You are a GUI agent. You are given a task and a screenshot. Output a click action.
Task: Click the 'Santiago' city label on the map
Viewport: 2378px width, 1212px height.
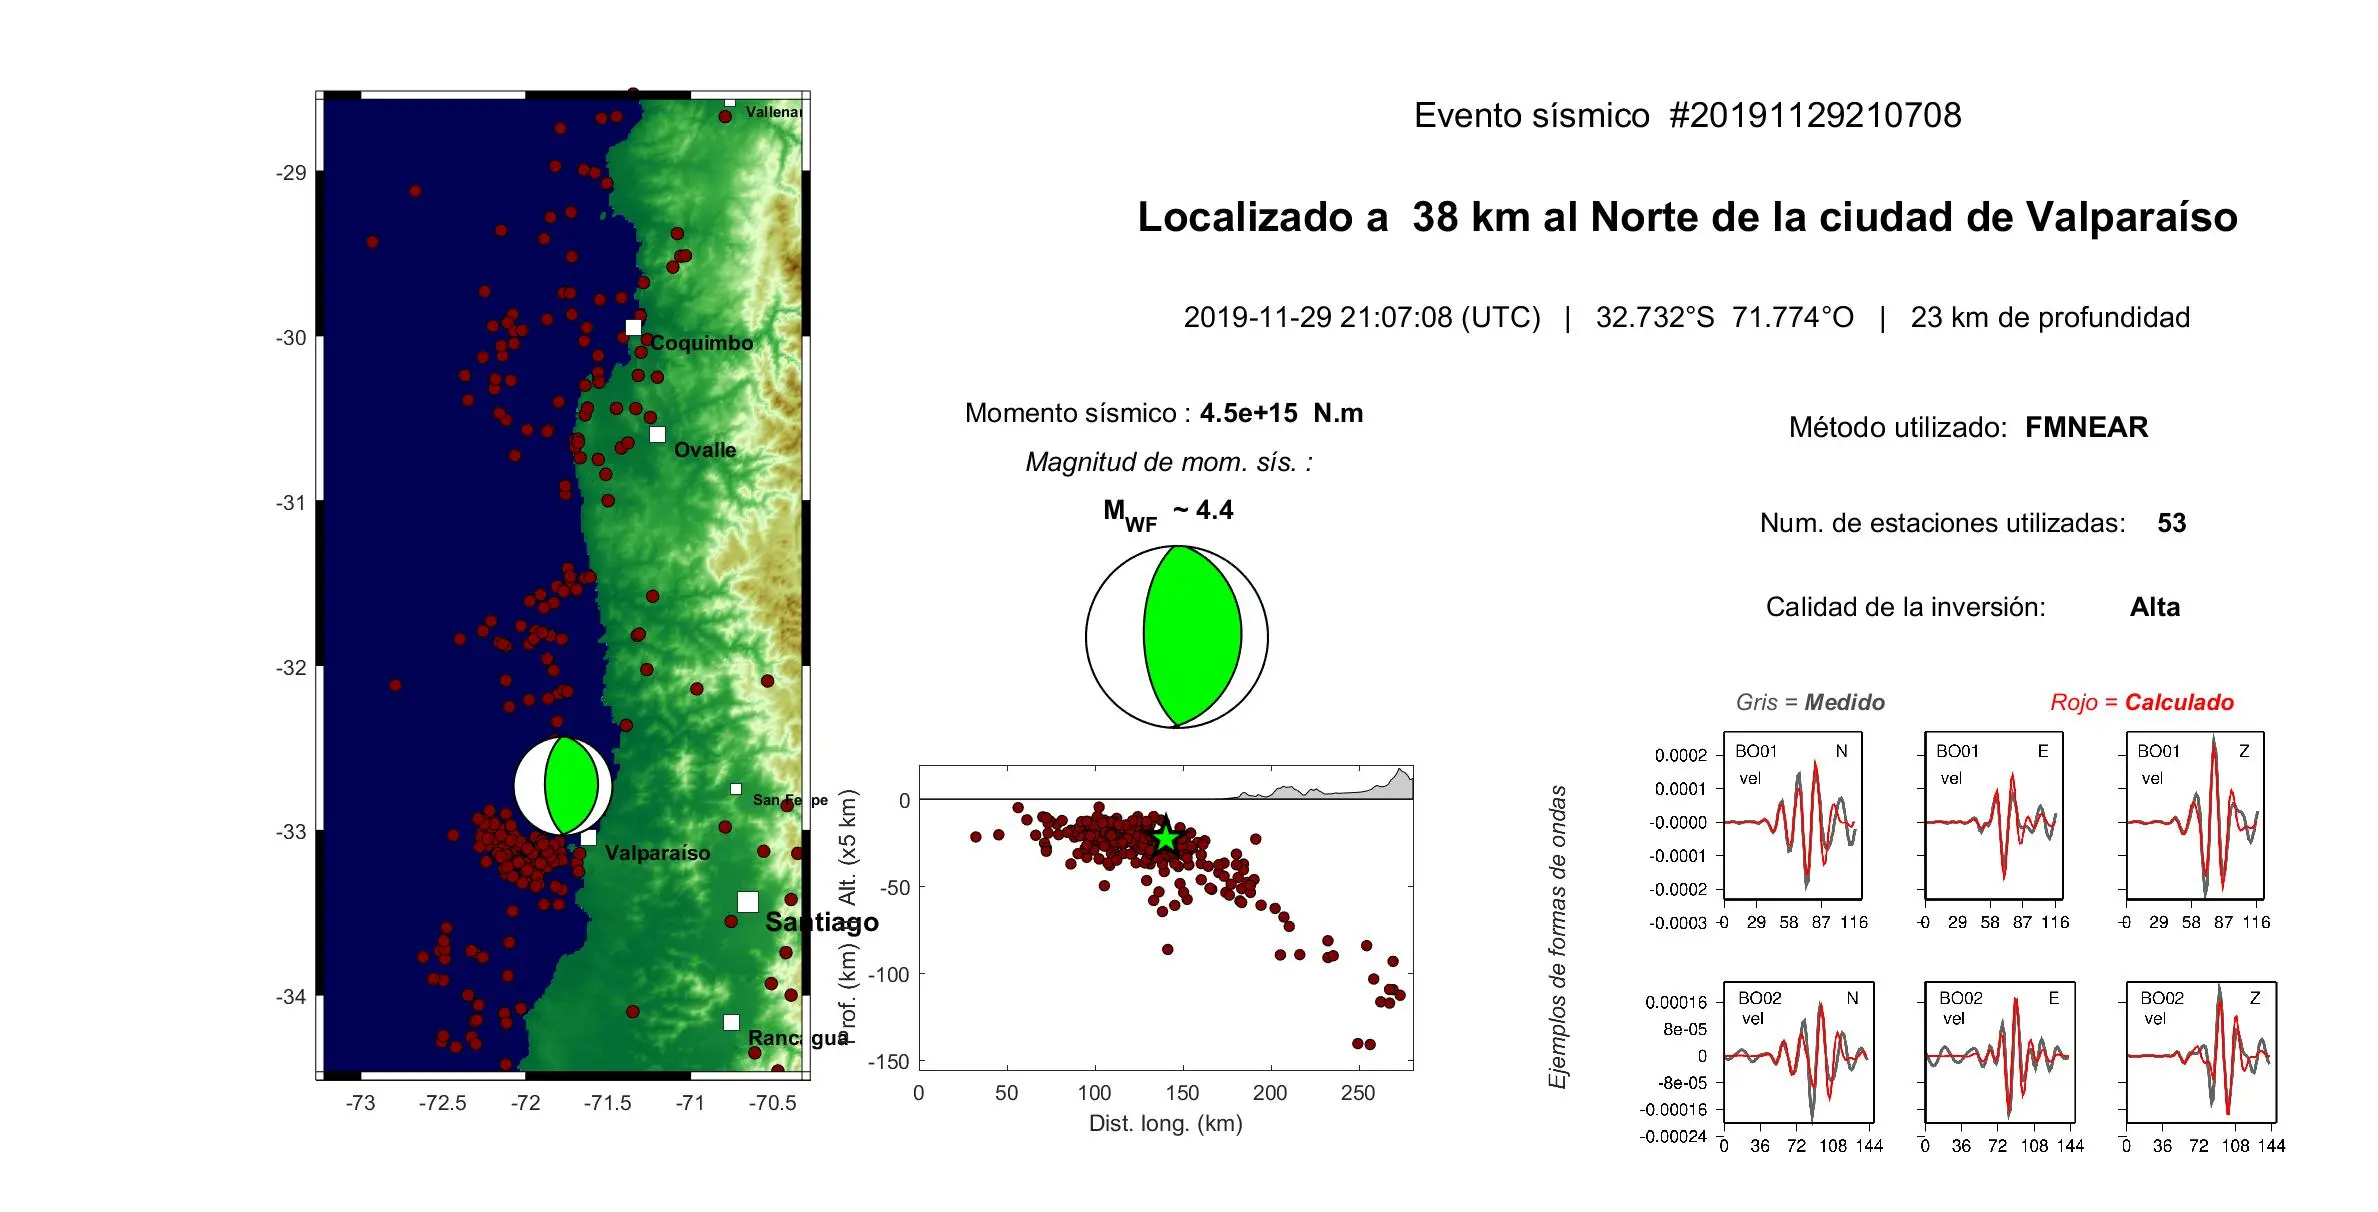[822, 922]
